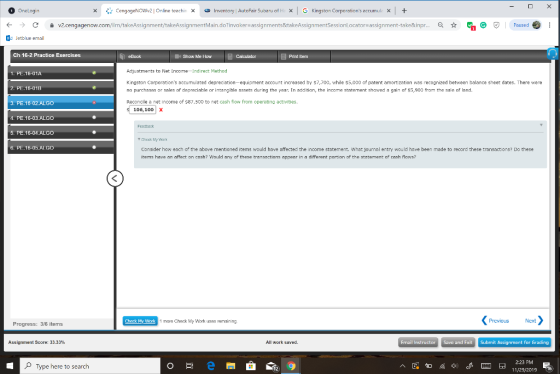Switch to the Kingston Corporation Google tab
Image resolution: width=560 pixels, height=374 pixels.
346,11
